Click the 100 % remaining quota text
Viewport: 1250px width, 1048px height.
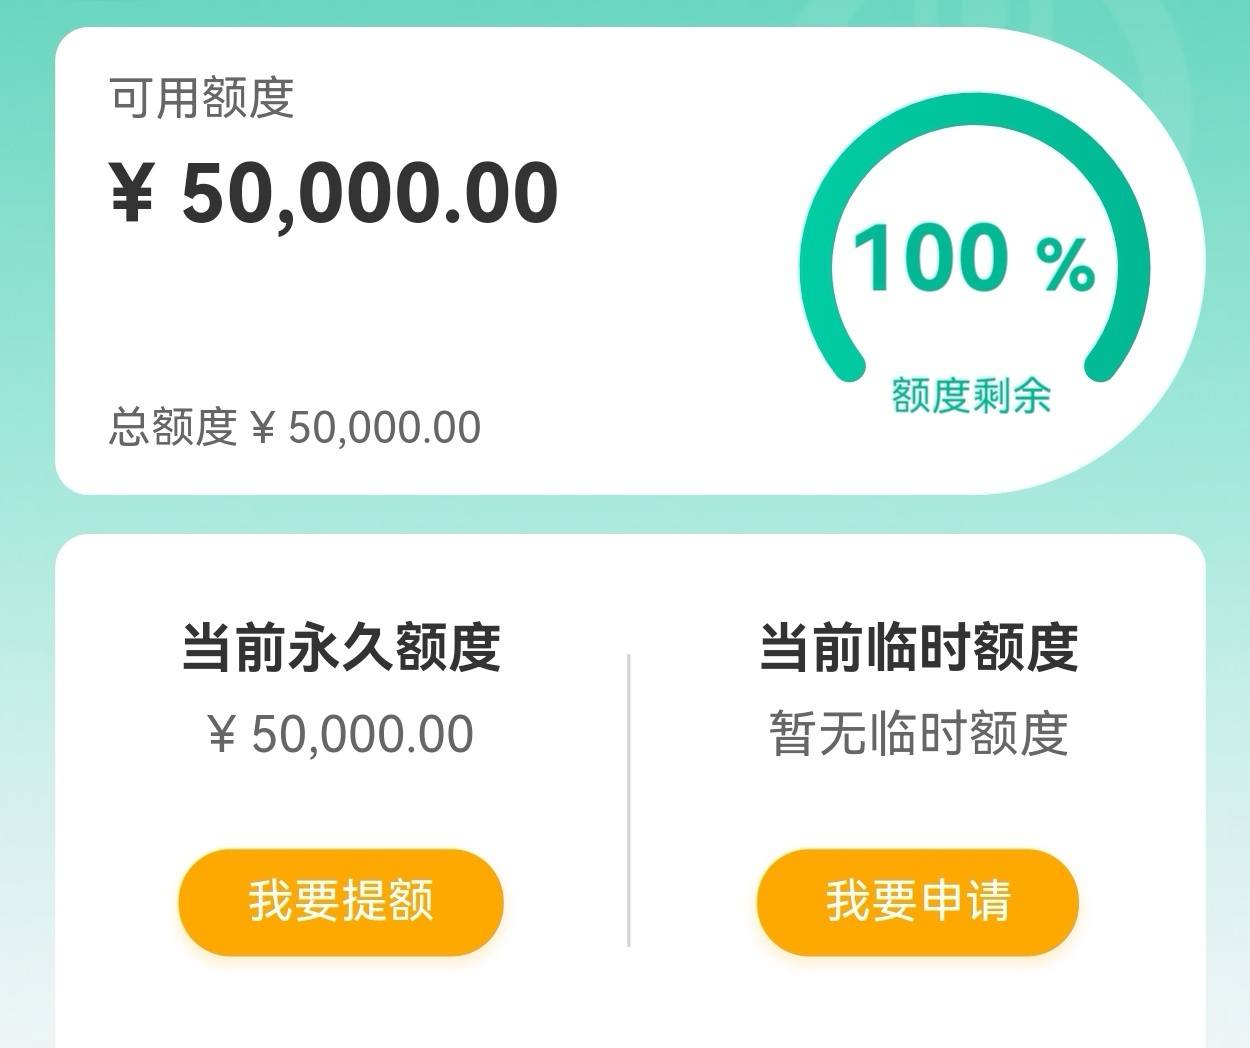pyautogui.click(x=974, y=260)
